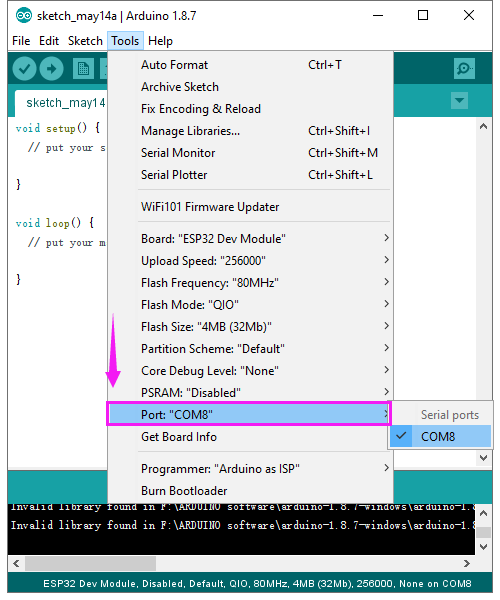The height and width of the screenshot is (600, 500).
Task: Choose Manage Libraries from Tools menu
Action: coord(250,131)
